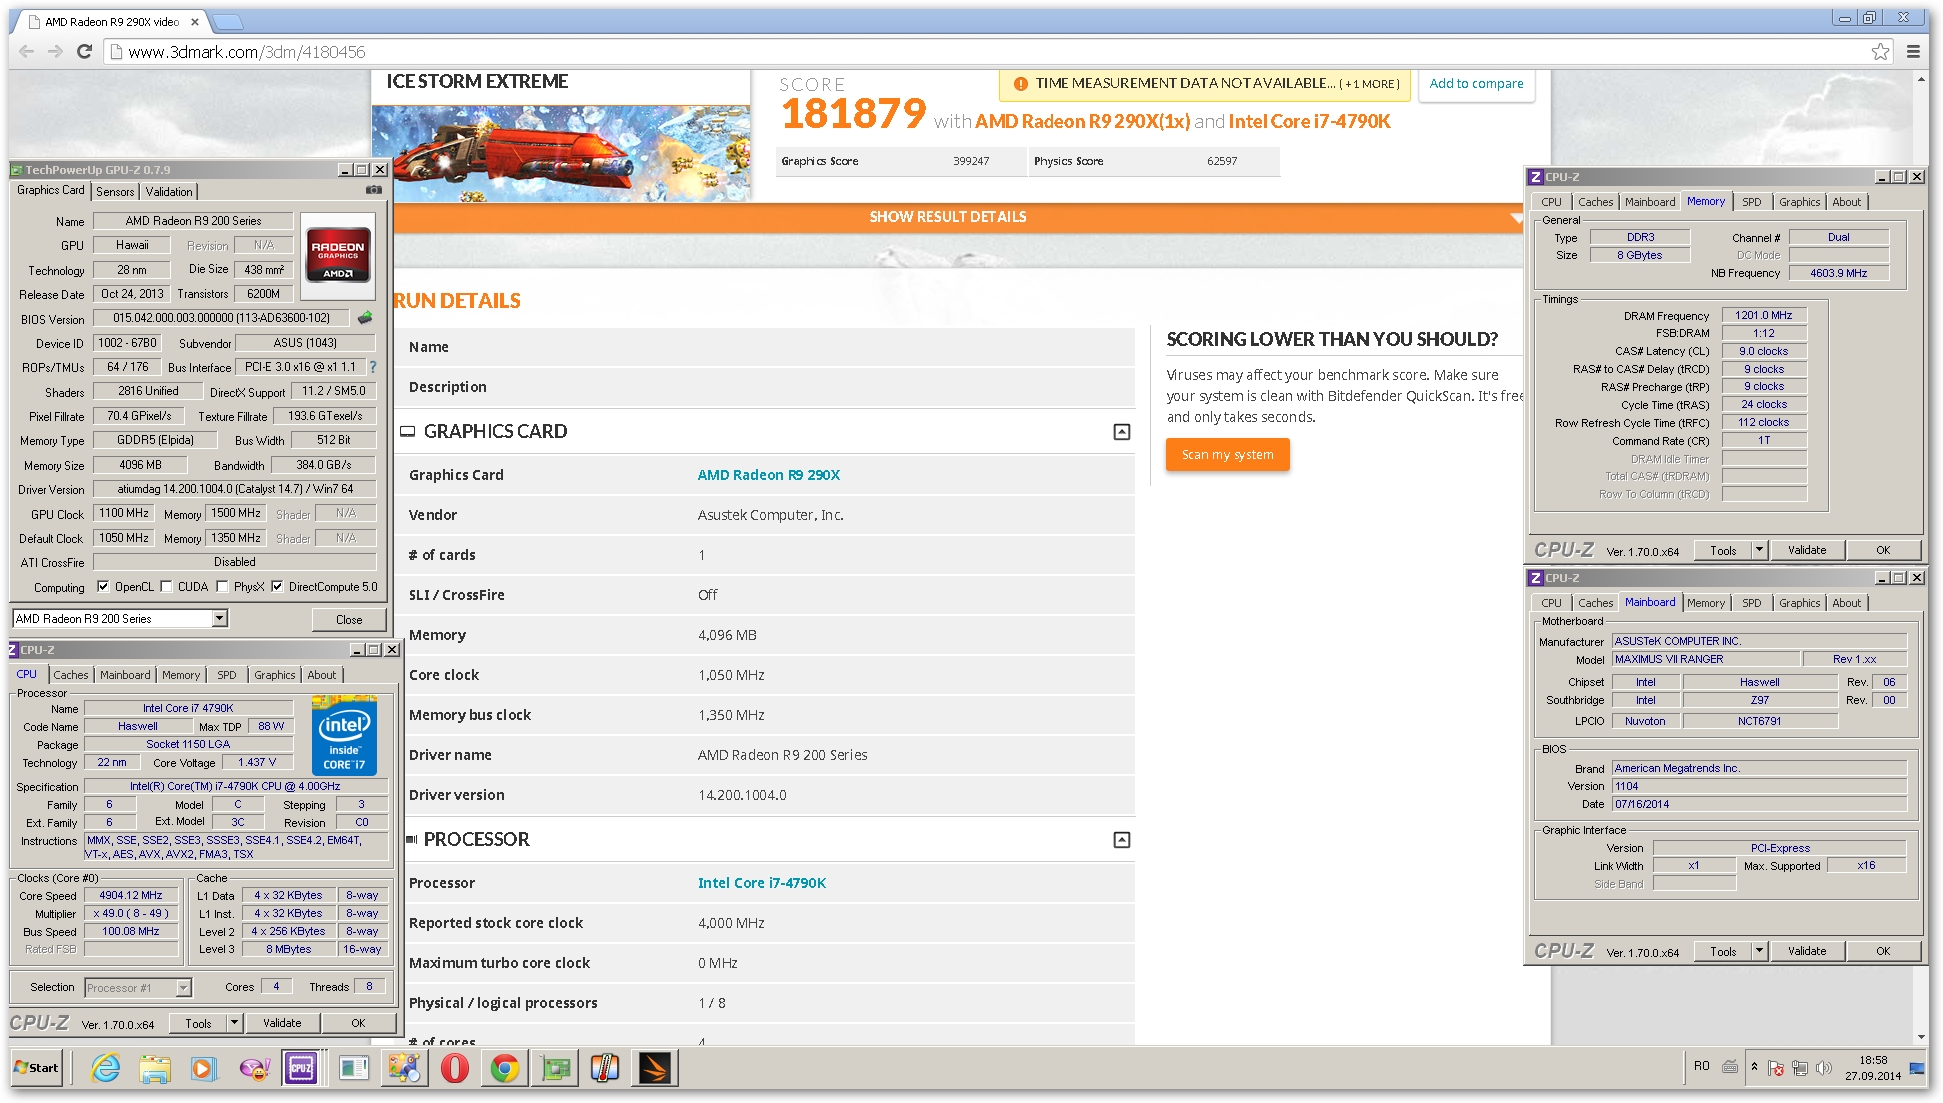Image resolution: width=1943 pixels, height=1103 pixels.
Task: Click the browser back arrow
Action: tap(27, 52)
